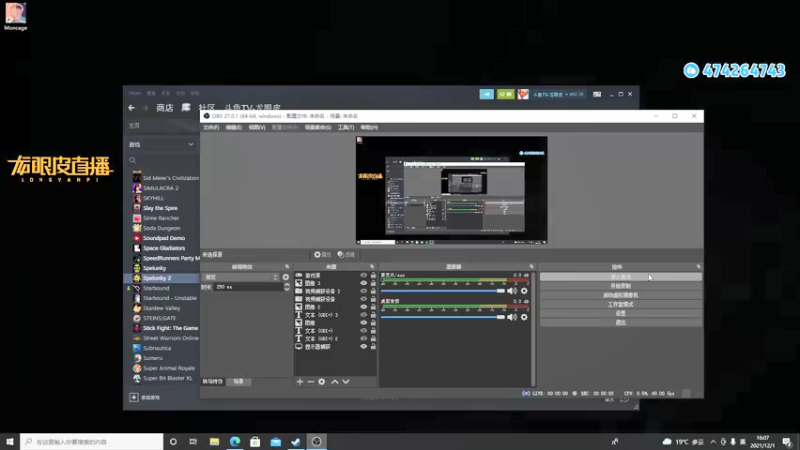Open Steam announcements blue button
Image resolution: width=800 pixels, height=450 pixels.
pos(487,94)
